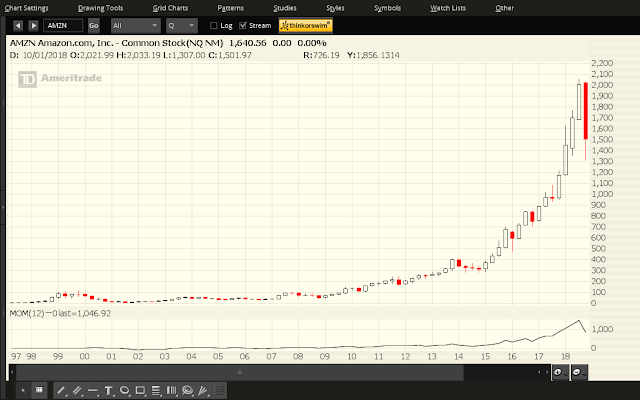This screenshot has height=400, width=640.
Task: Select the horizontal price level tool
Action: (x=93, y=391)
